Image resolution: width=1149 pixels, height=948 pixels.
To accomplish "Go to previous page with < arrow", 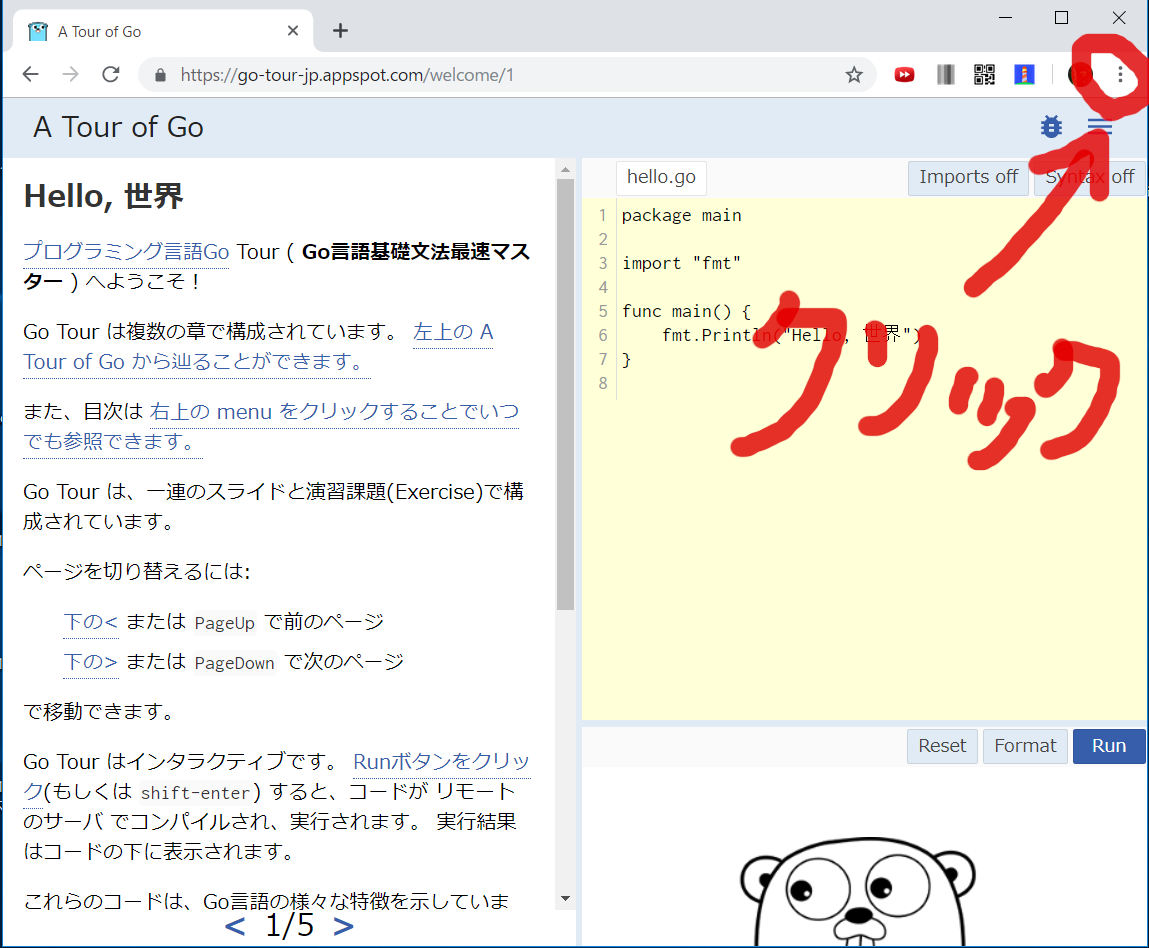I will tap(234, 926).
